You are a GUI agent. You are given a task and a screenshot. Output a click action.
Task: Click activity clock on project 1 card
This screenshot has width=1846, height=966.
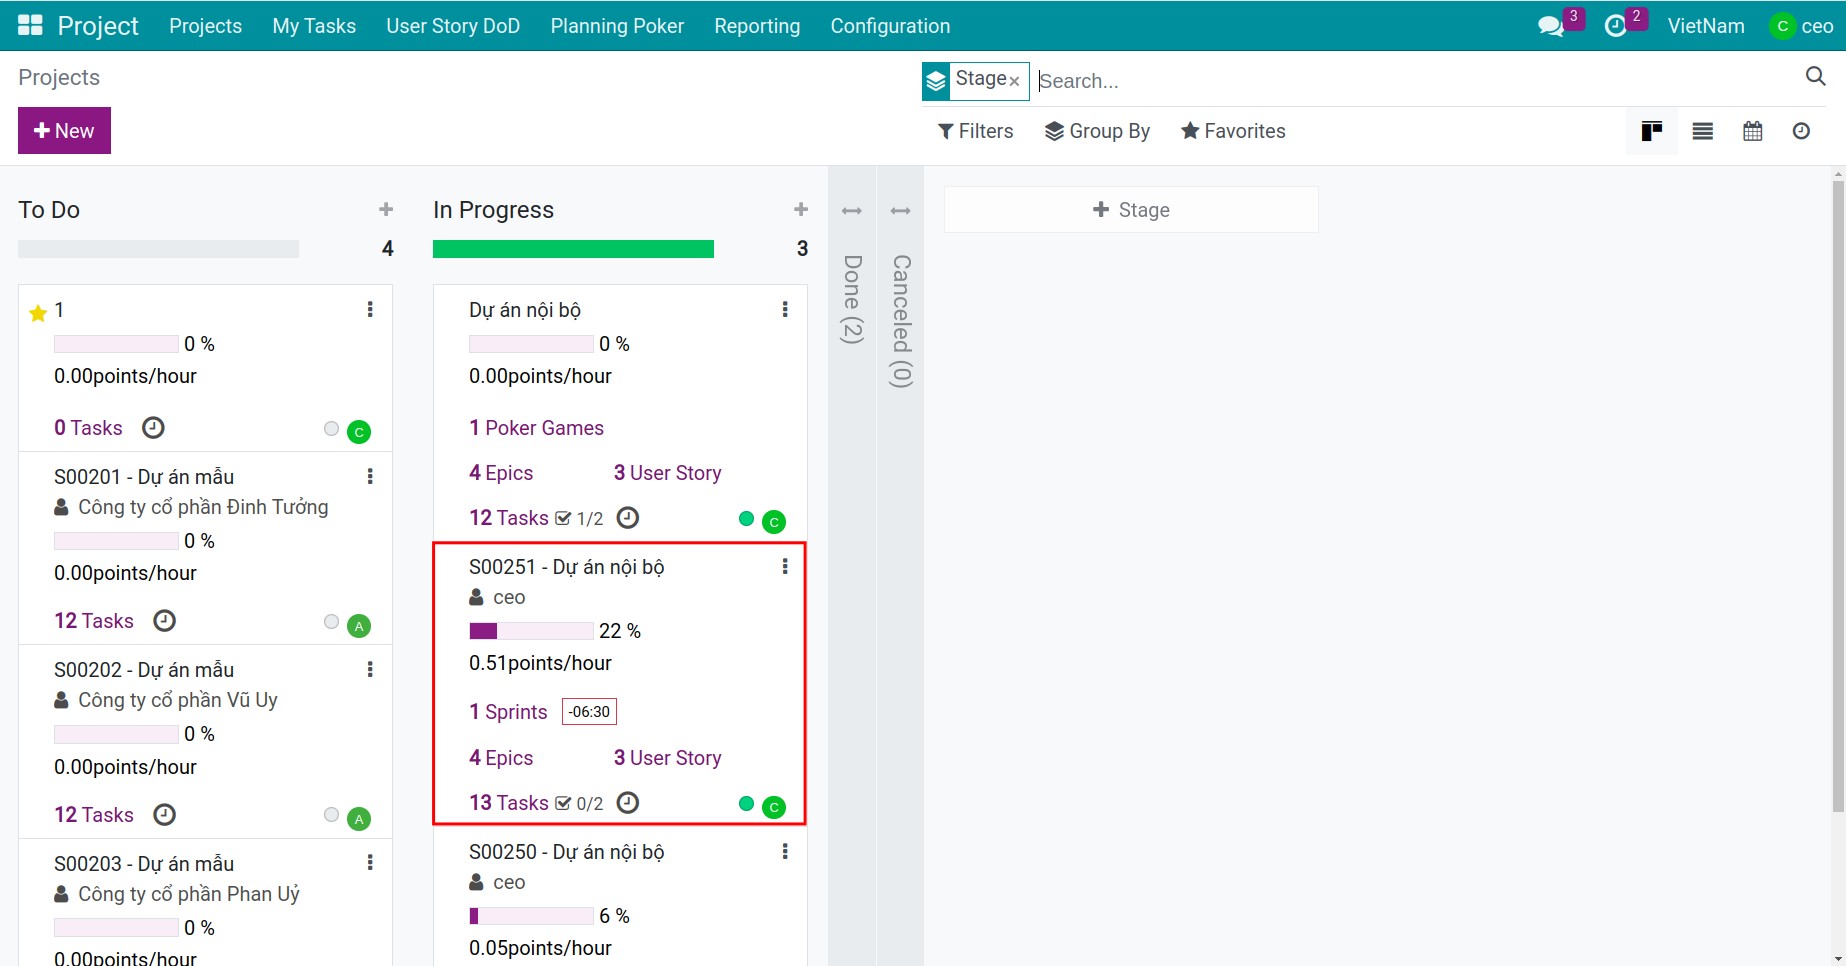[x=153, y=428]
